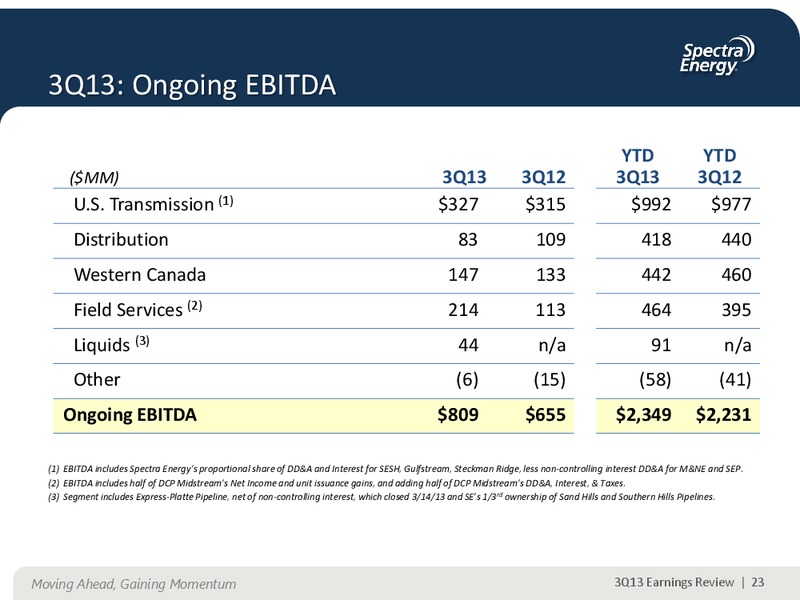Screen dimensions: 800x600
Task: Click the 133 Western Canada value
Action: click(551, 274)
